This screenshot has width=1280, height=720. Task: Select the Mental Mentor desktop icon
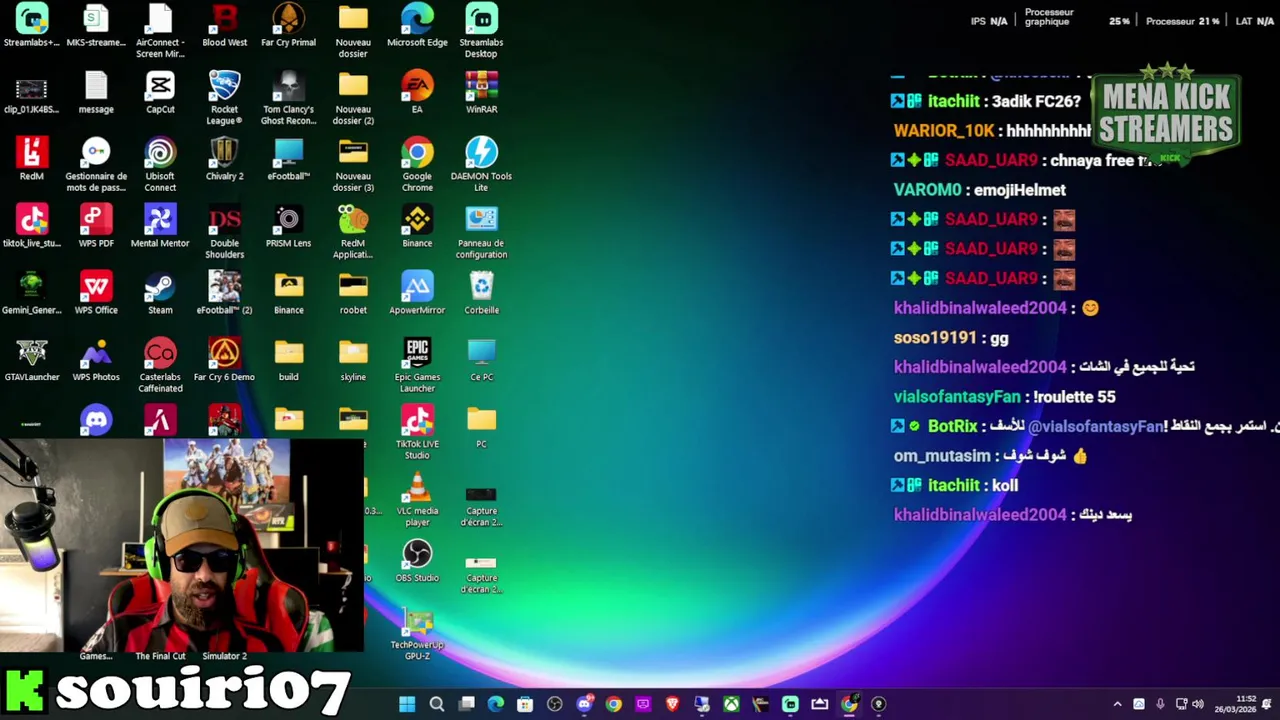click(x=160, y=227)
